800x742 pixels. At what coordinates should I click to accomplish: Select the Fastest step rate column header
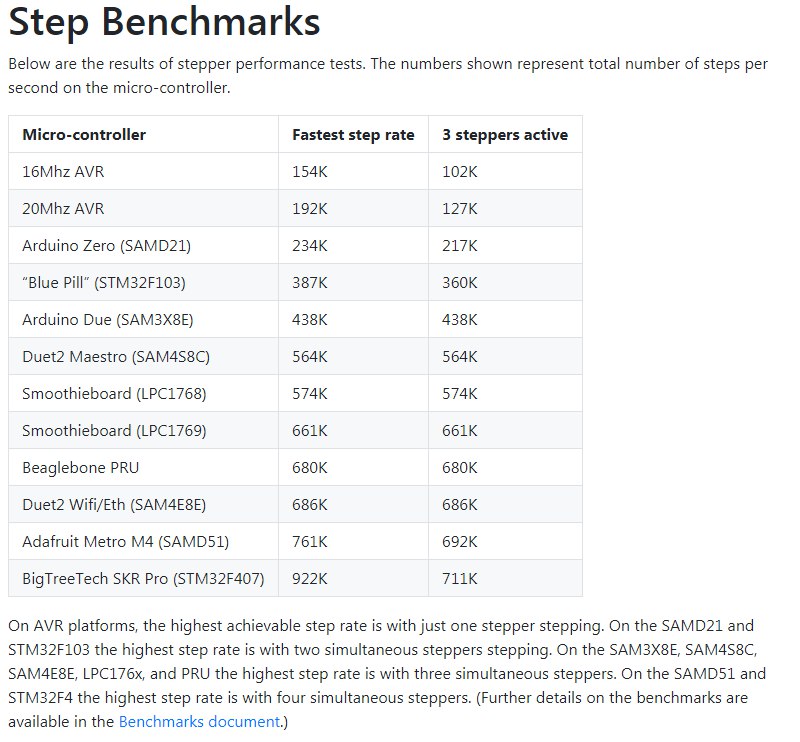[x=353, y=135]
